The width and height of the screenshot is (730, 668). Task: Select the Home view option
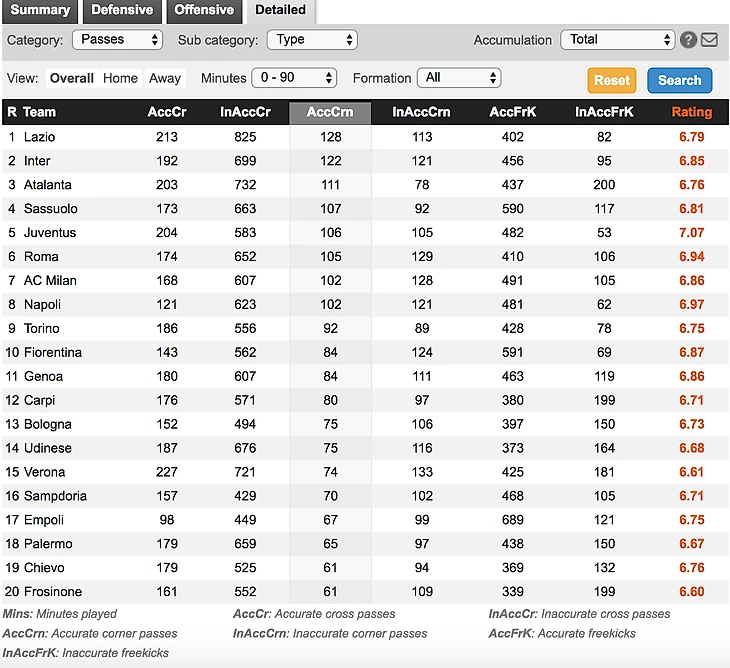(121, 78)
